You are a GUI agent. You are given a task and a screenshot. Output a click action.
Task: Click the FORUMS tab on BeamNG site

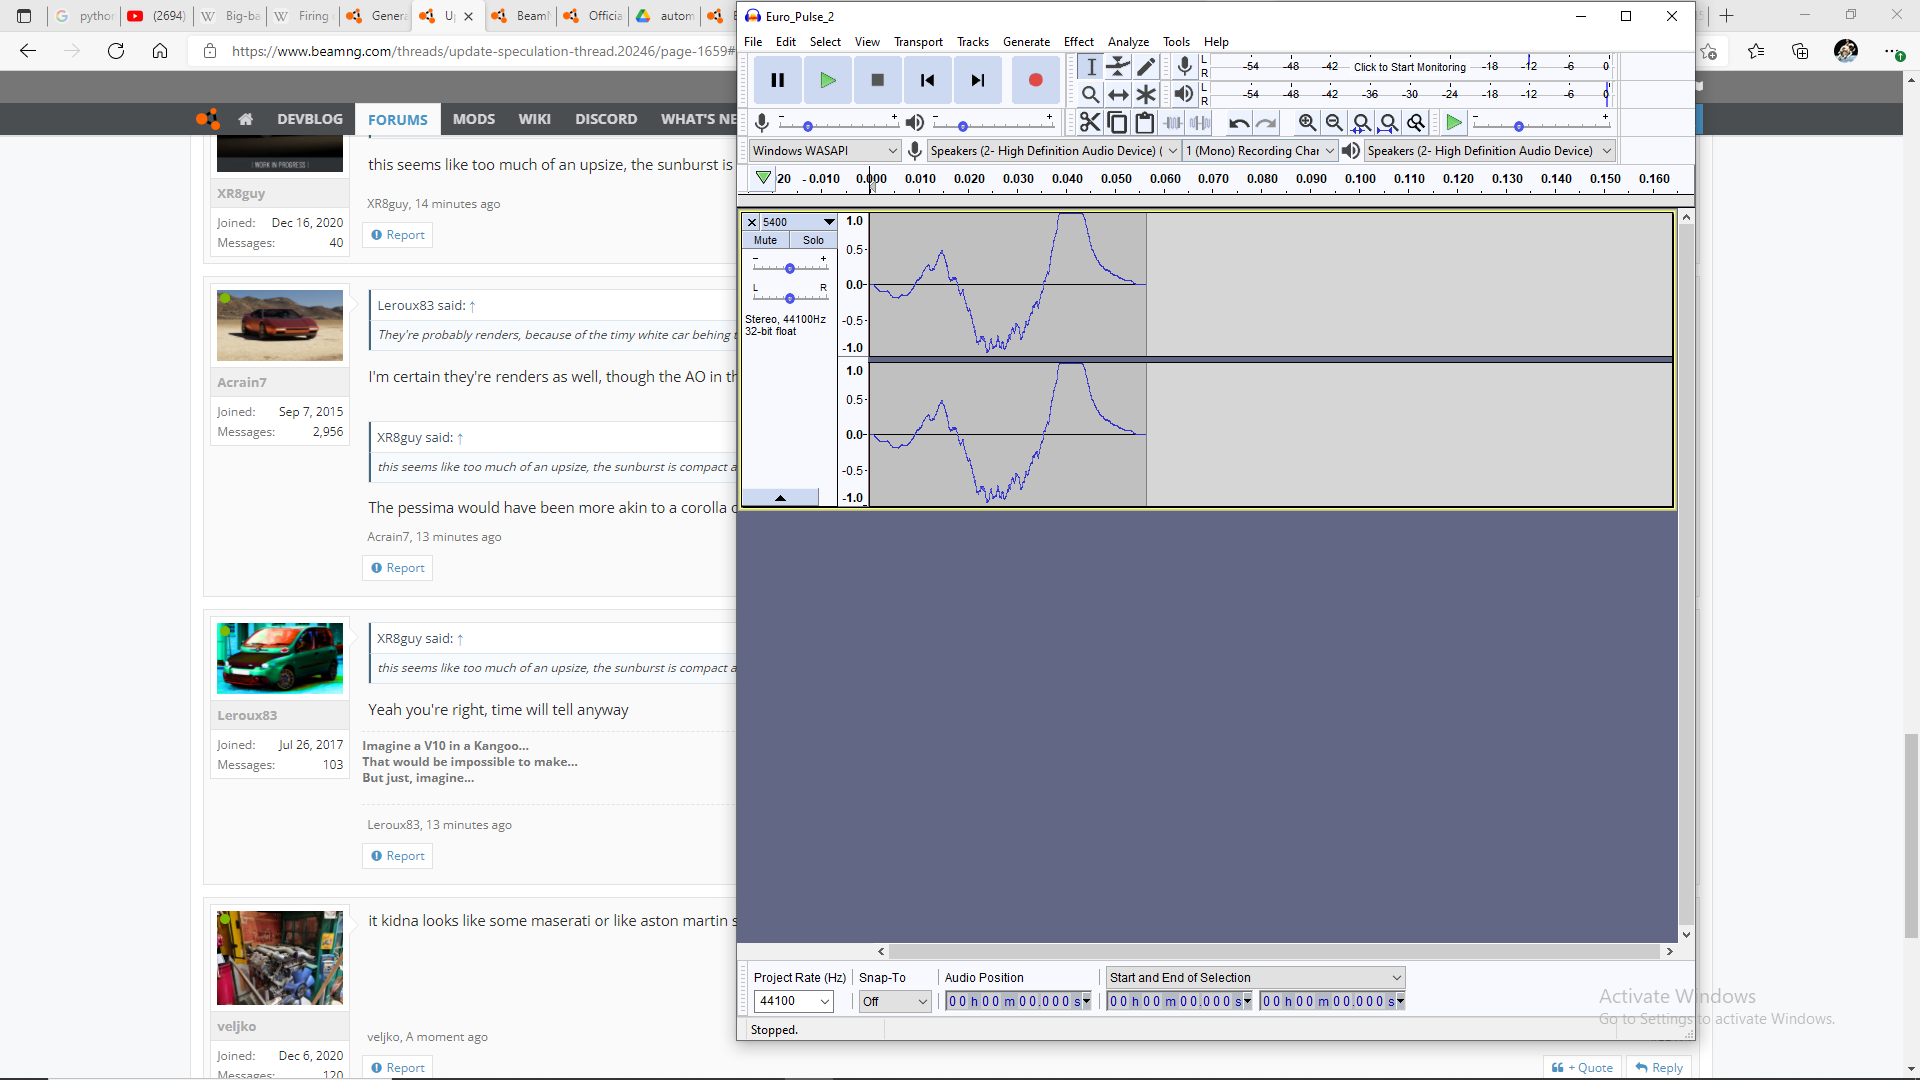397,119
